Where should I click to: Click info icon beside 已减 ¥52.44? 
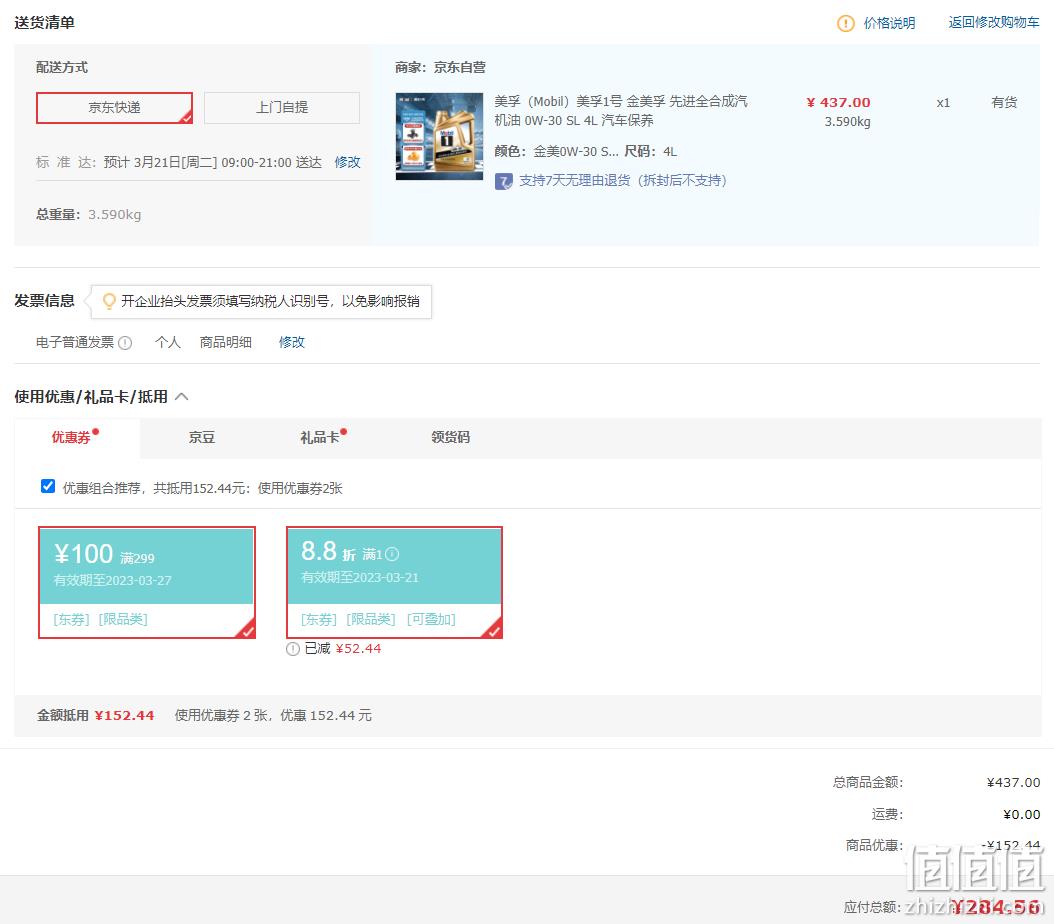coord(292,649)
